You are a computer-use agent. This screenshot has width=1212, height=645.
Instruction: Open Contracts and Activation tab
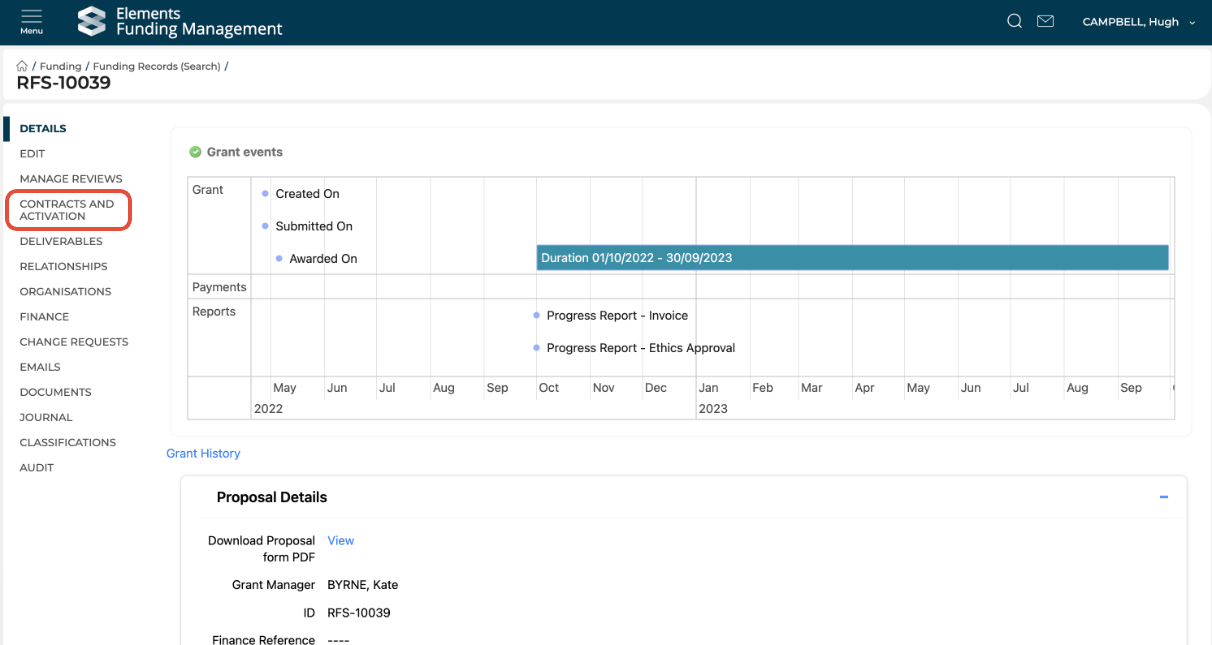(x=67, y=210)
